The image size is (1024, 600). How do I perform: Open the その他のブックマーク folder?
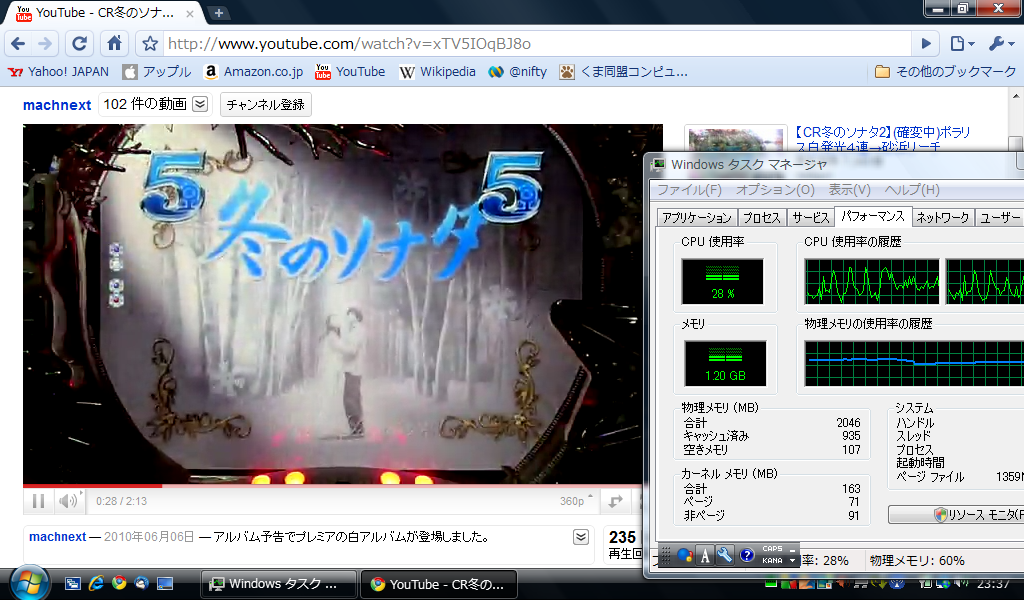pos(946,72)
